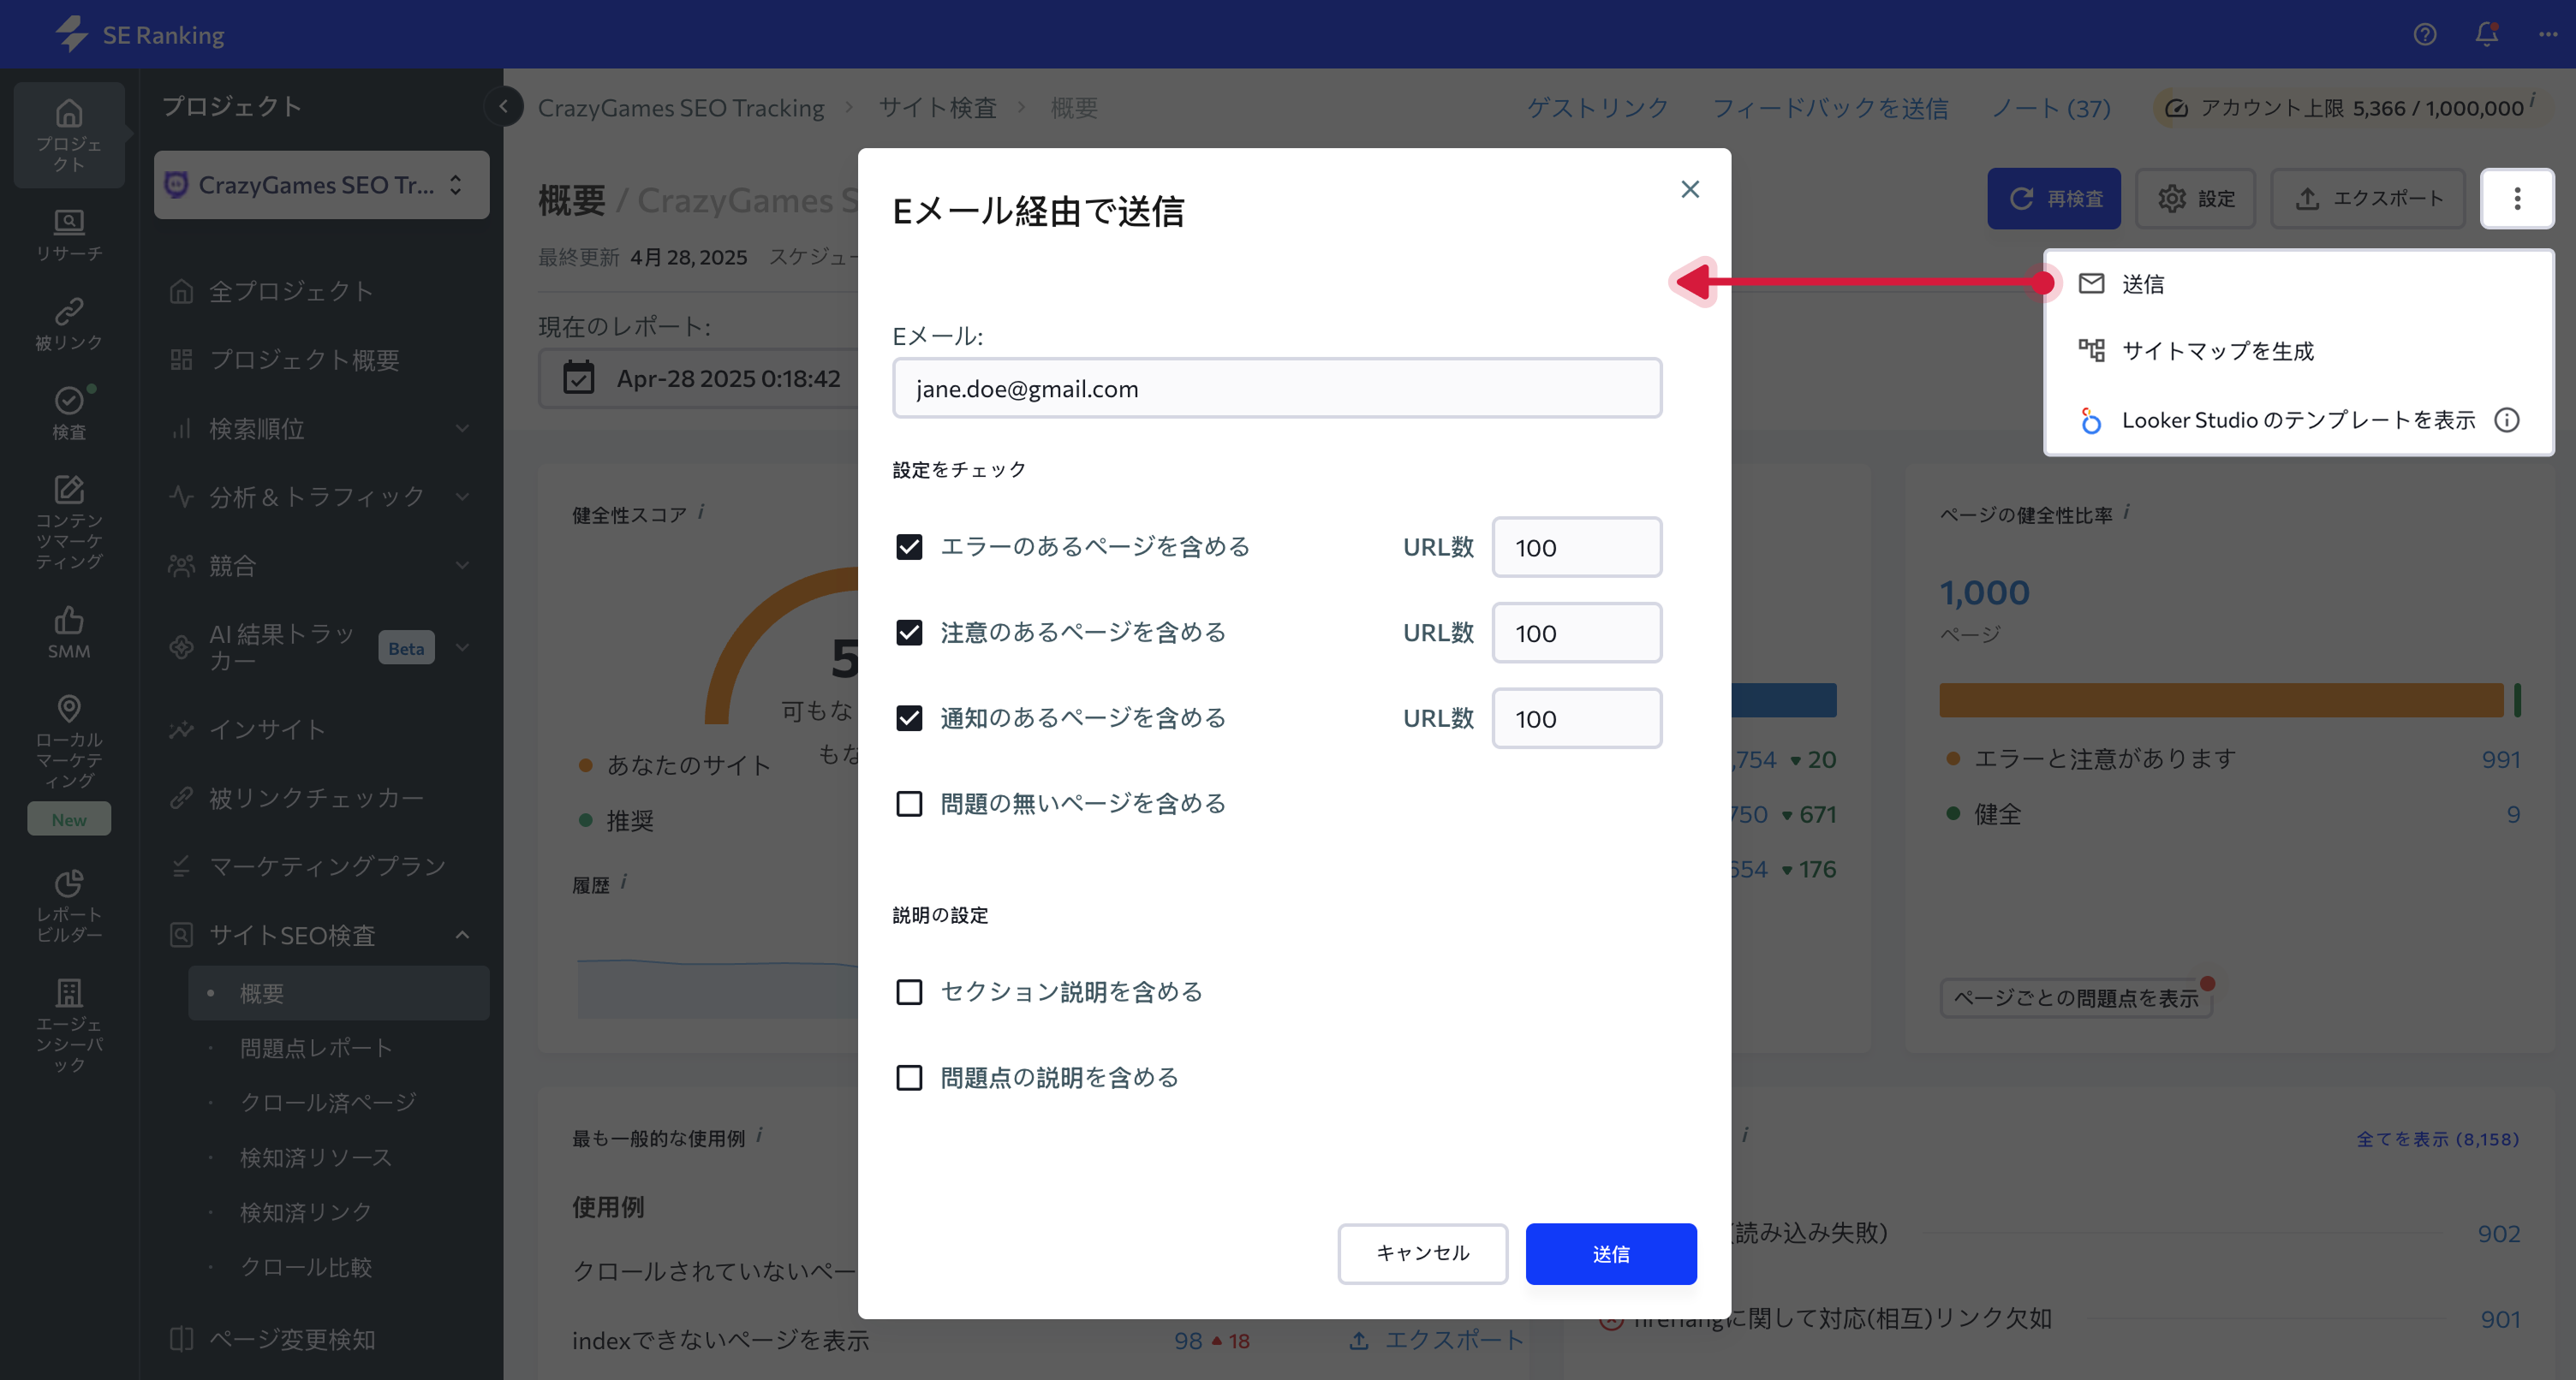The image size is (2576, 1380).
Task: Select Looker Studio のテンプレートを表示
Action: click(x=2298, y=419)
